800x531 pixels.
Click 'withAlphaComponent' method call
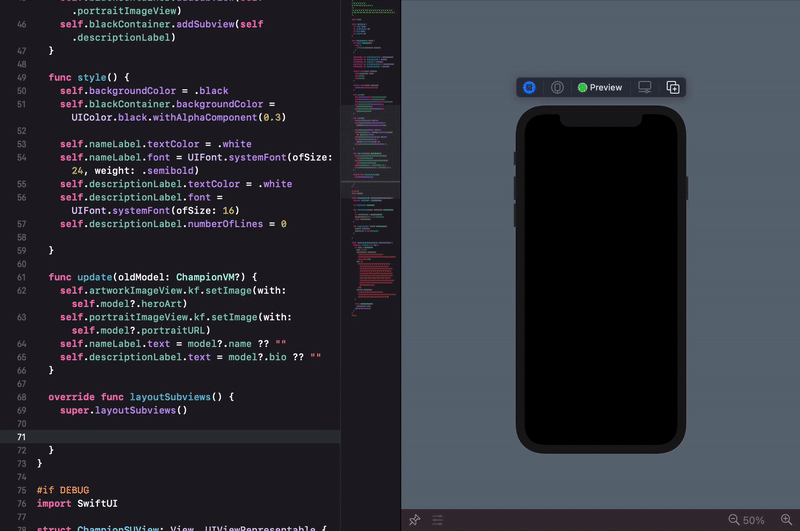click(x=205, y=117)
